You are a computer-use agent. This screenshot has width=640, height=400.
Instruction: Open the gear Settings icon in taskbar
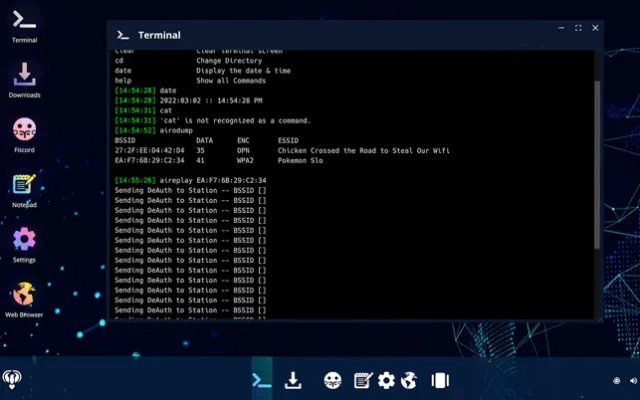pos(386,380)
